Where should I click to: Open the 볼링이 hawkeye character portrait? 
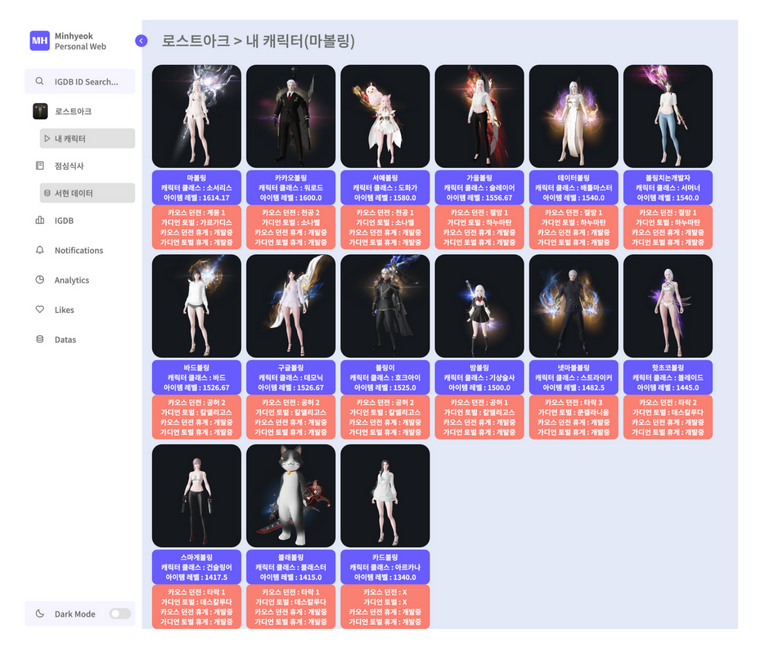point(385,306)
